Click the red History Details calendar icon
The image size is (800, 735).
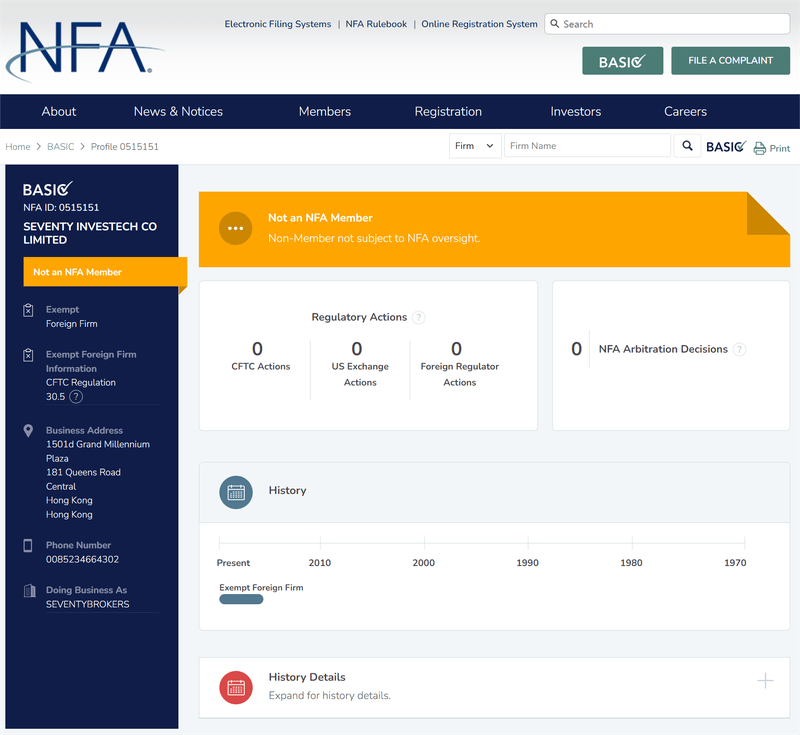click(x=236, y=688)
